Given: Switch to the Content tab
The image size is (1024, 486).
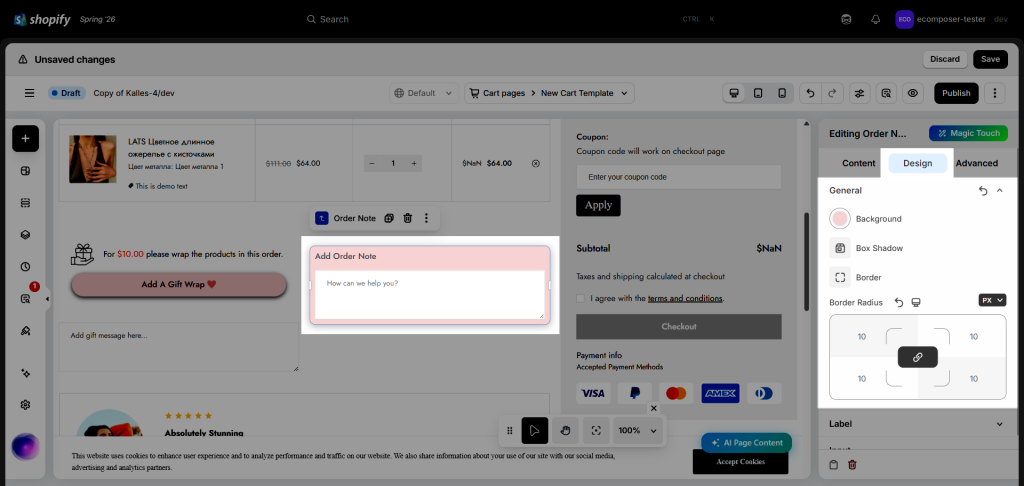Looking at the screenshot, I should [859, 163].
